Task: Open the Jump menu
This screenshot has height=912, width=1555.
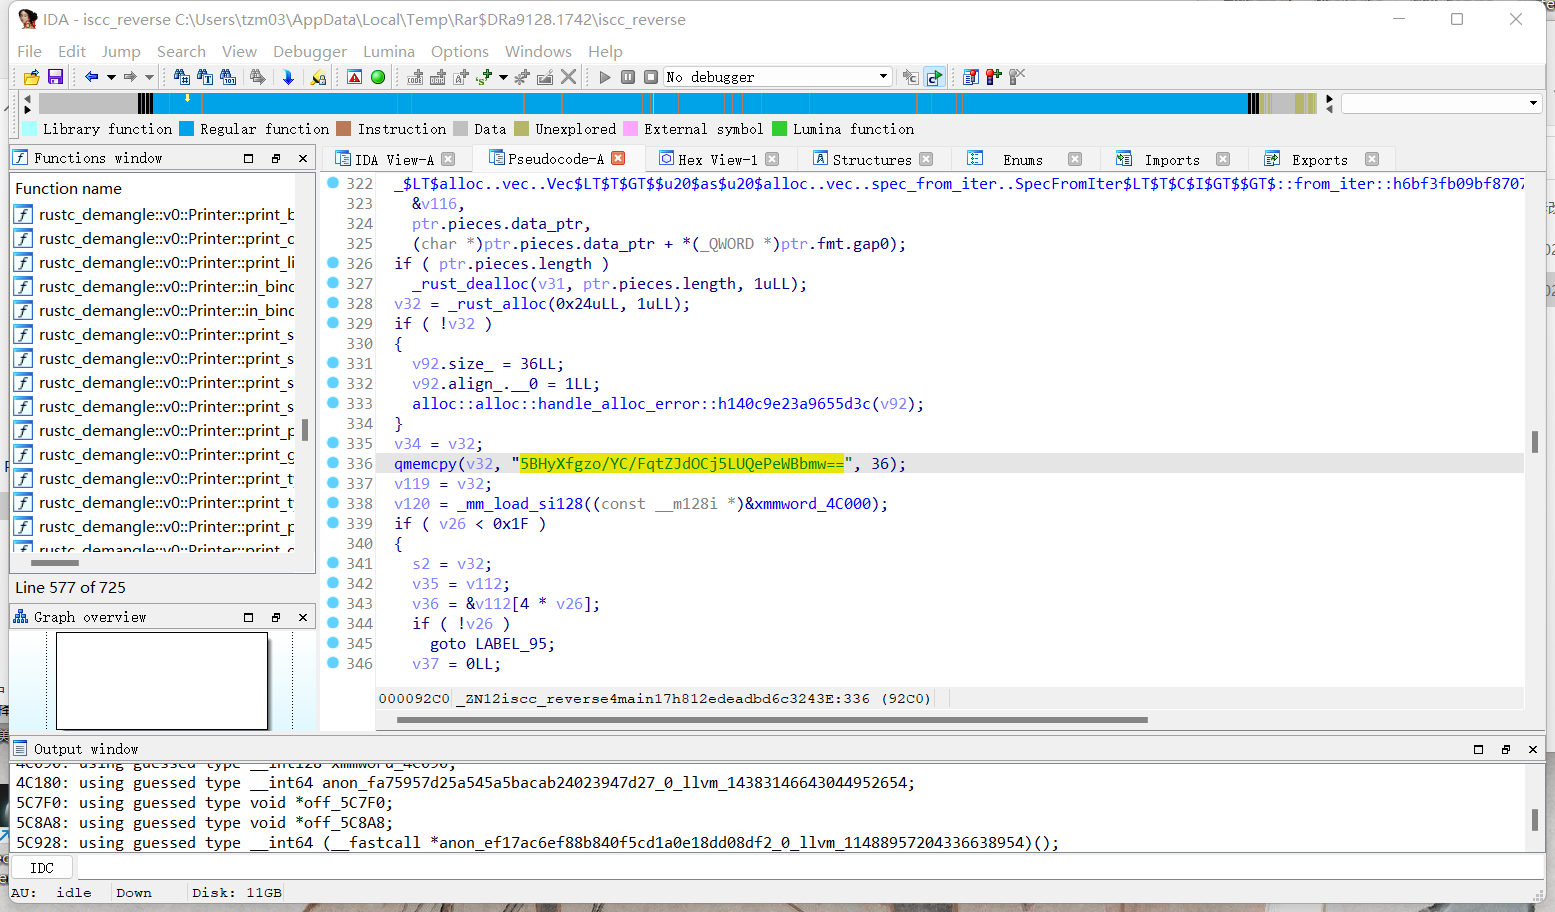Action: click(x=121, y=51)
